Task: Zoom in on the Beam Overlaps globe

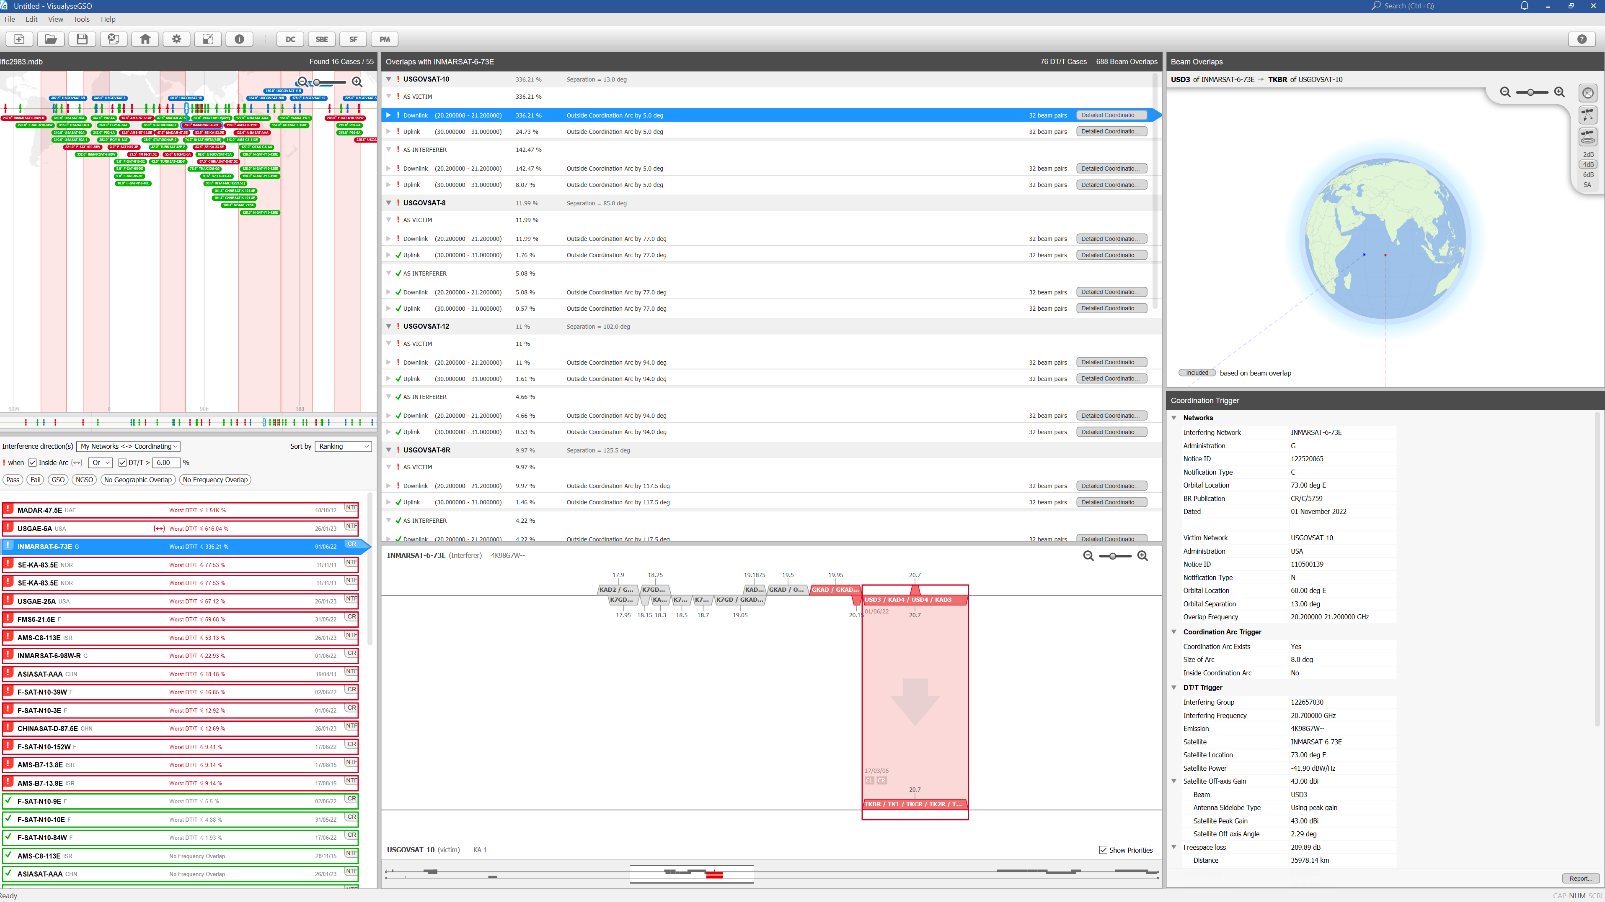Action: point(1559,92)
